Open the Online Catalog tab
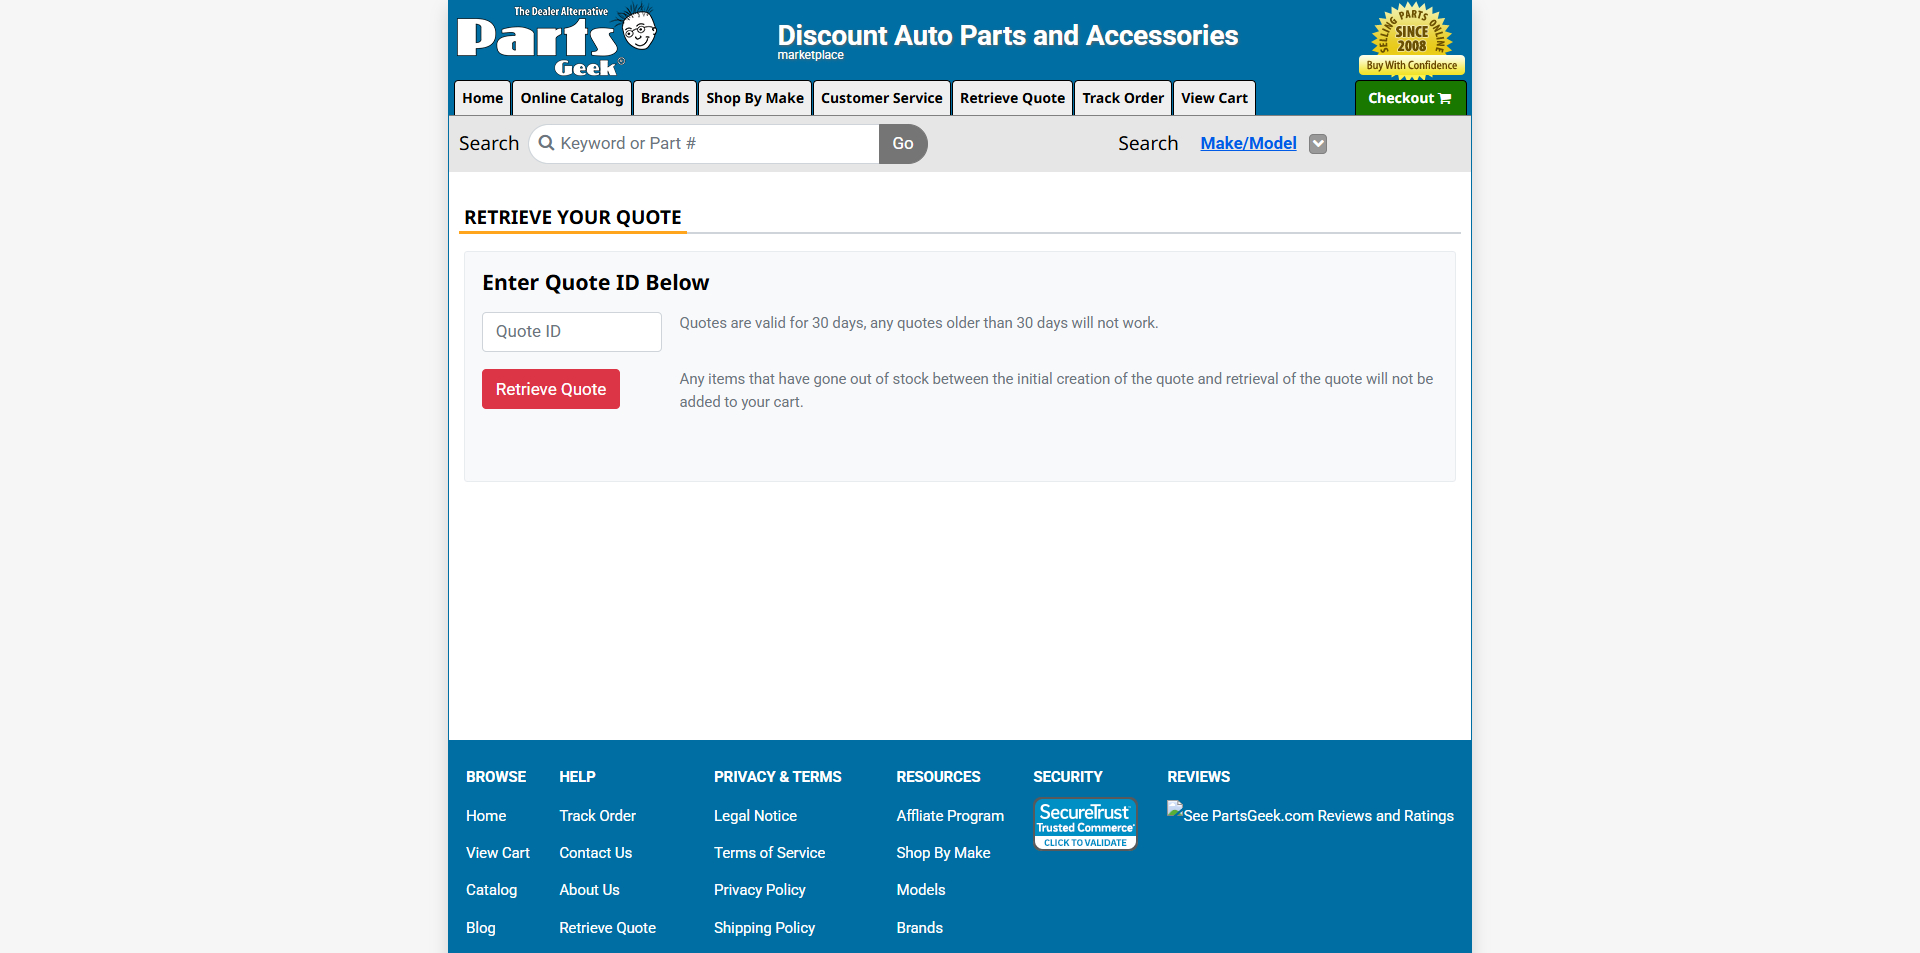 [572, 98]
